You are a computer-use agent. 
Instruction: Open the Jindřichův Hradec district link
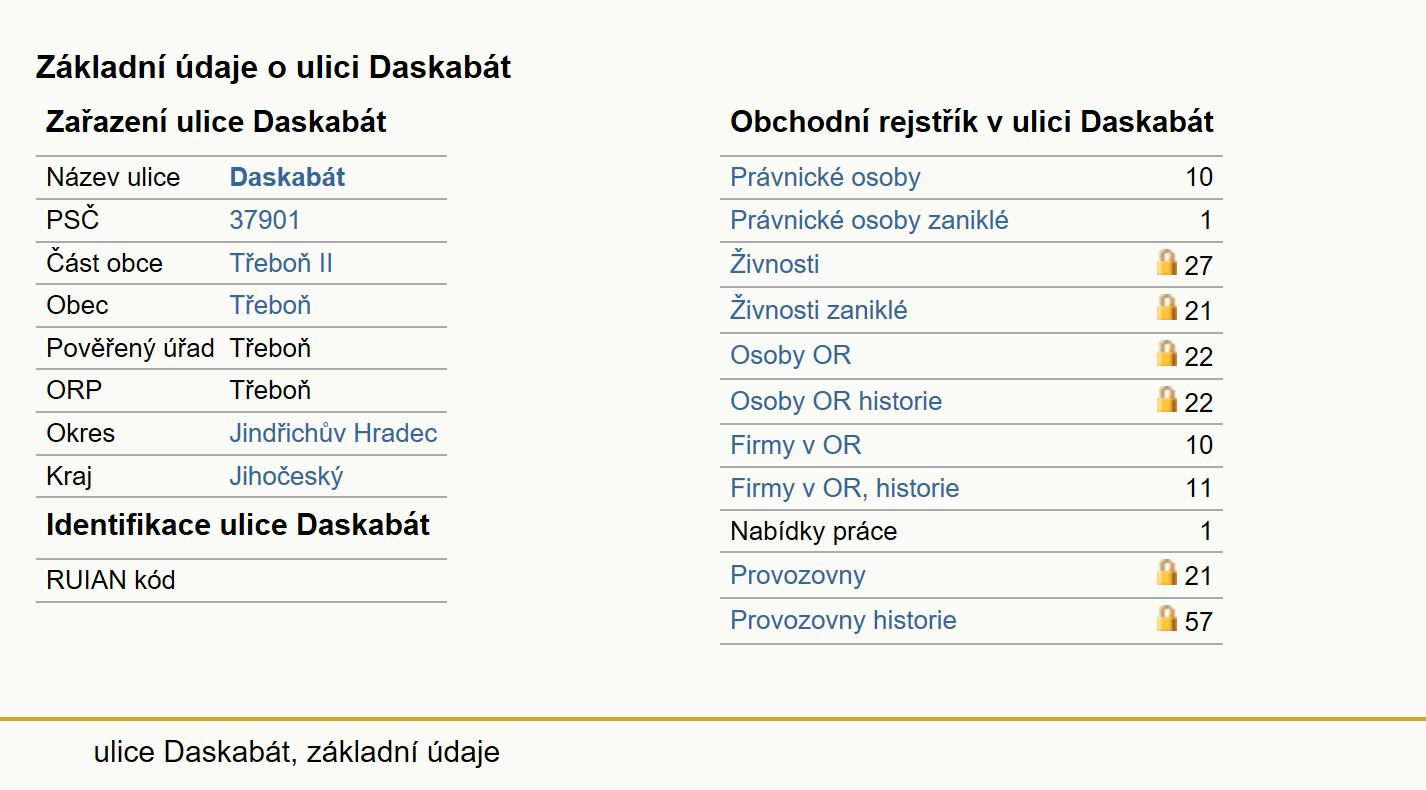333,433
